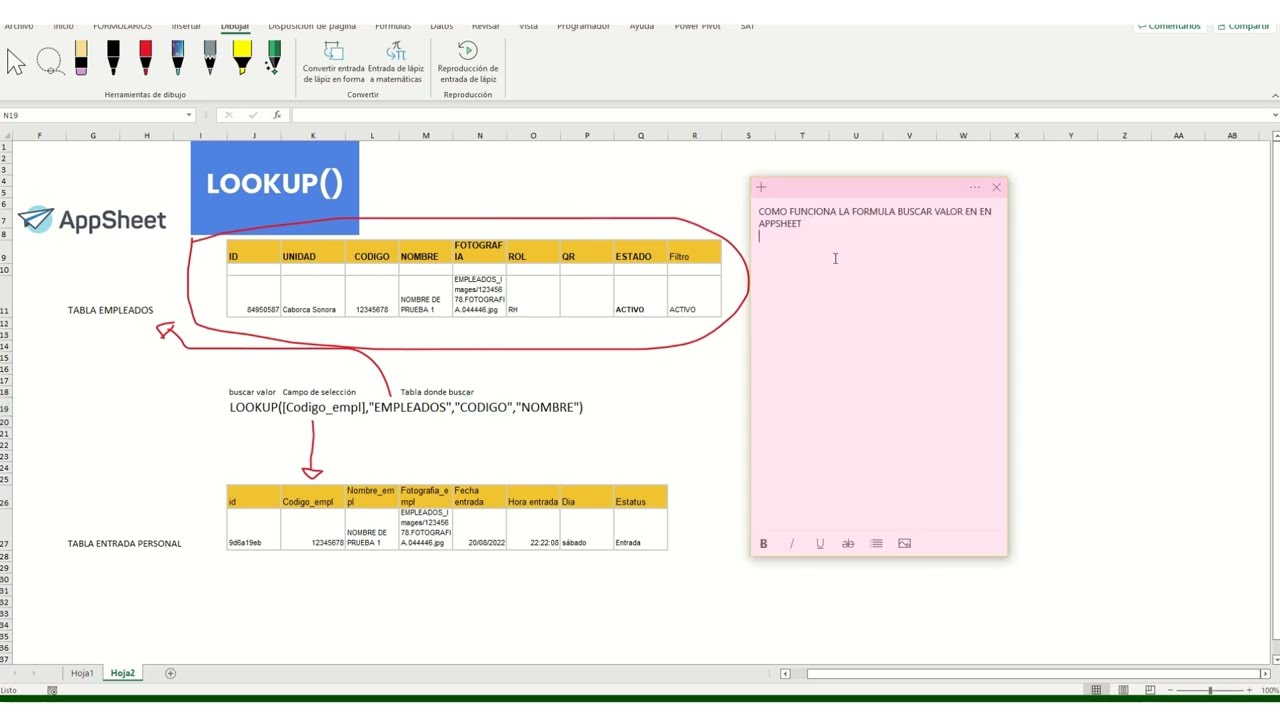Add a new sticky note with plus

(x=761, y=187)
